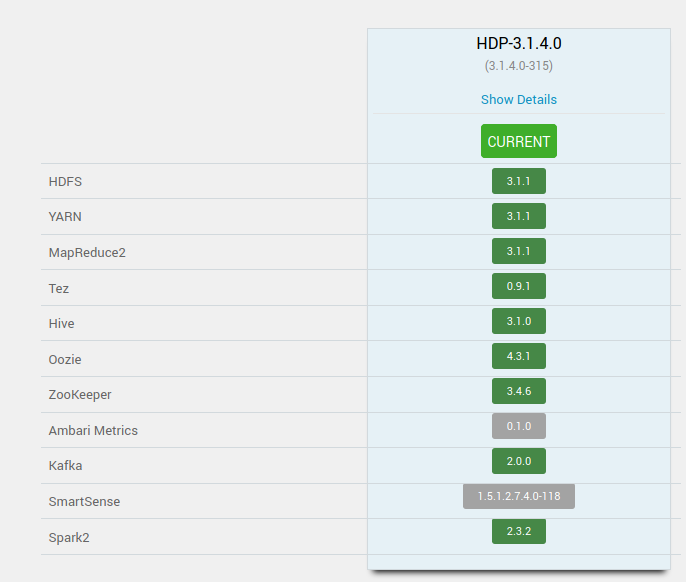Image resolution: width=686 pixels, height=582 pixels.
Task: Click the green CURRENT button
Action: point(519,141)
